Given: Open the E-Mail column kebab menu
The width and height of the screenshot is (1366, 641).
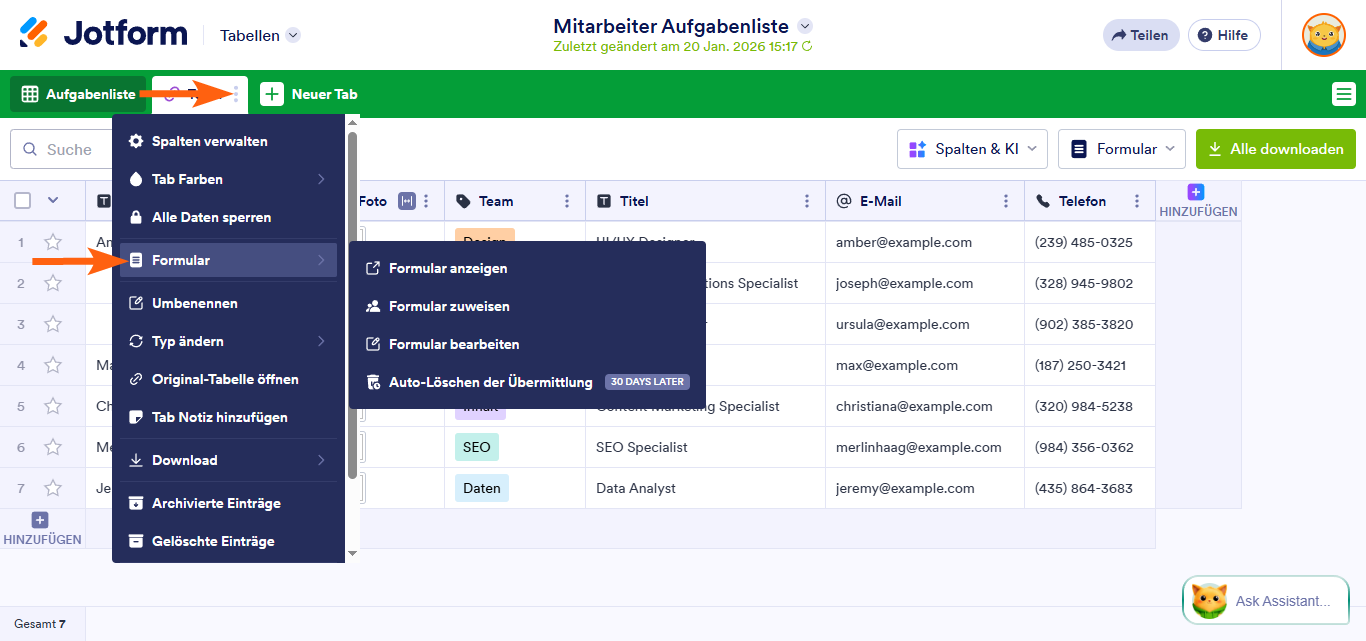Looking at the screenshot, I should [1007, 201].
